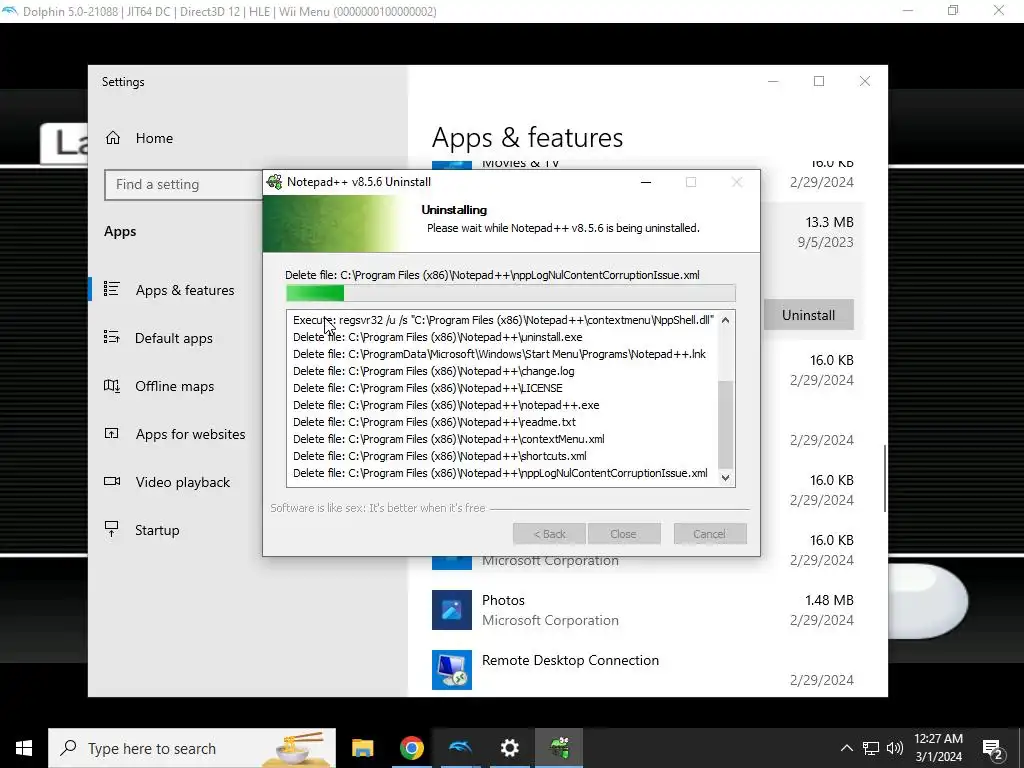This screenshot has width=1024, height=768.
Task: Open the Windows Start menu
Action: (24, 748)
